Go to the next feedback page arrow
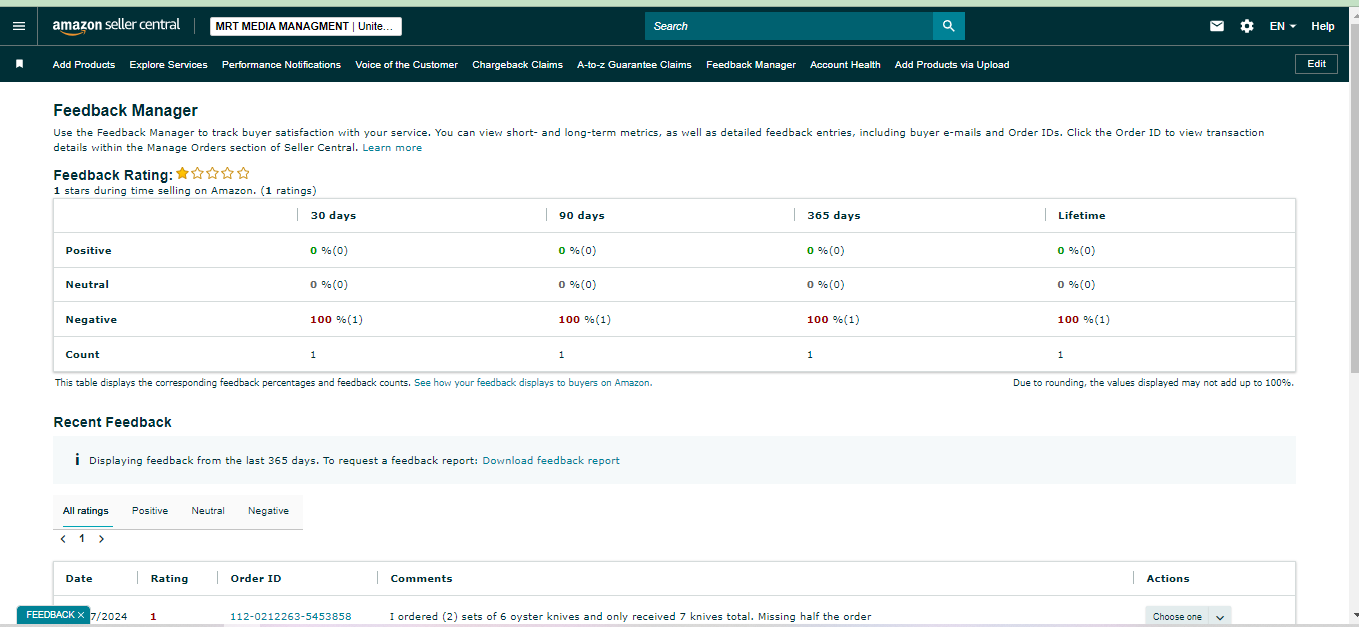The width and height of the screenshot is (1359, 627). pos(101,539)
